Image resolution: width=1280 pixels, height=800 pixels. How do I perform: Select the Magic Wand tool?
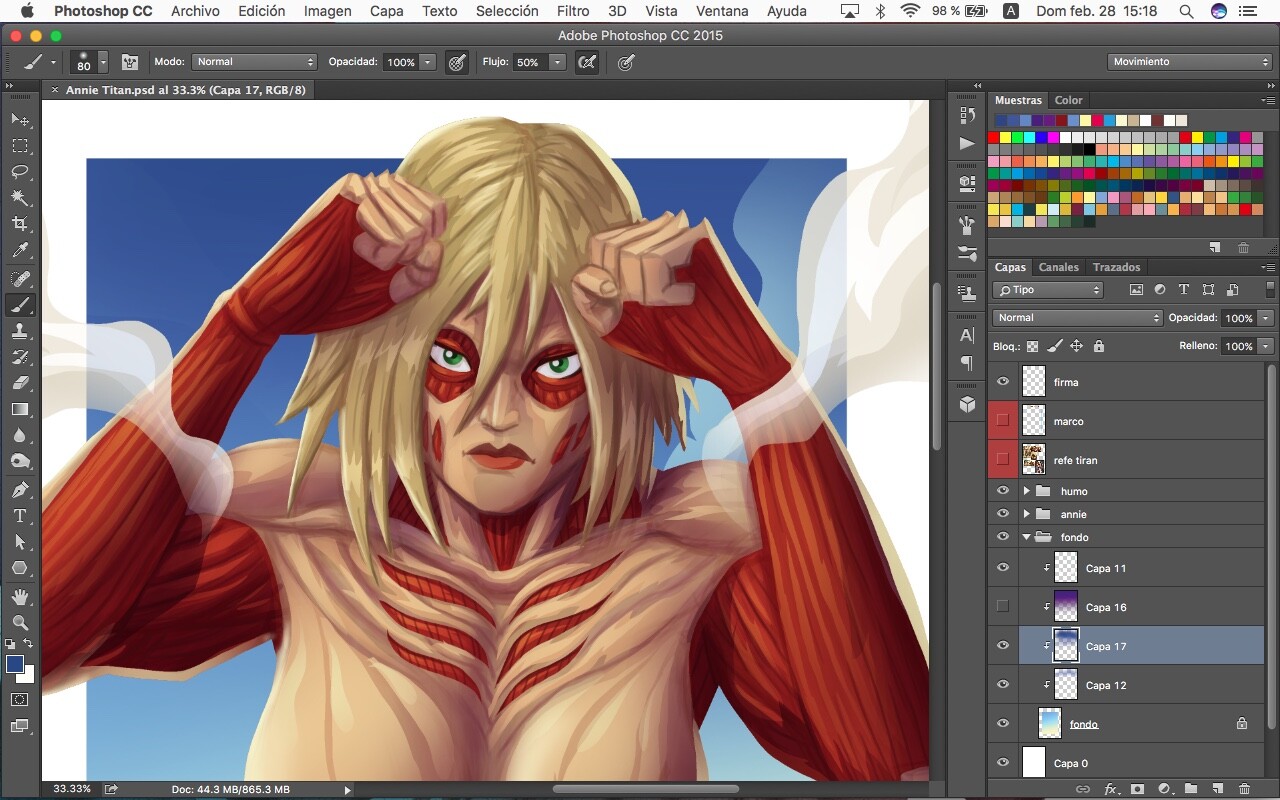(20, 198)
